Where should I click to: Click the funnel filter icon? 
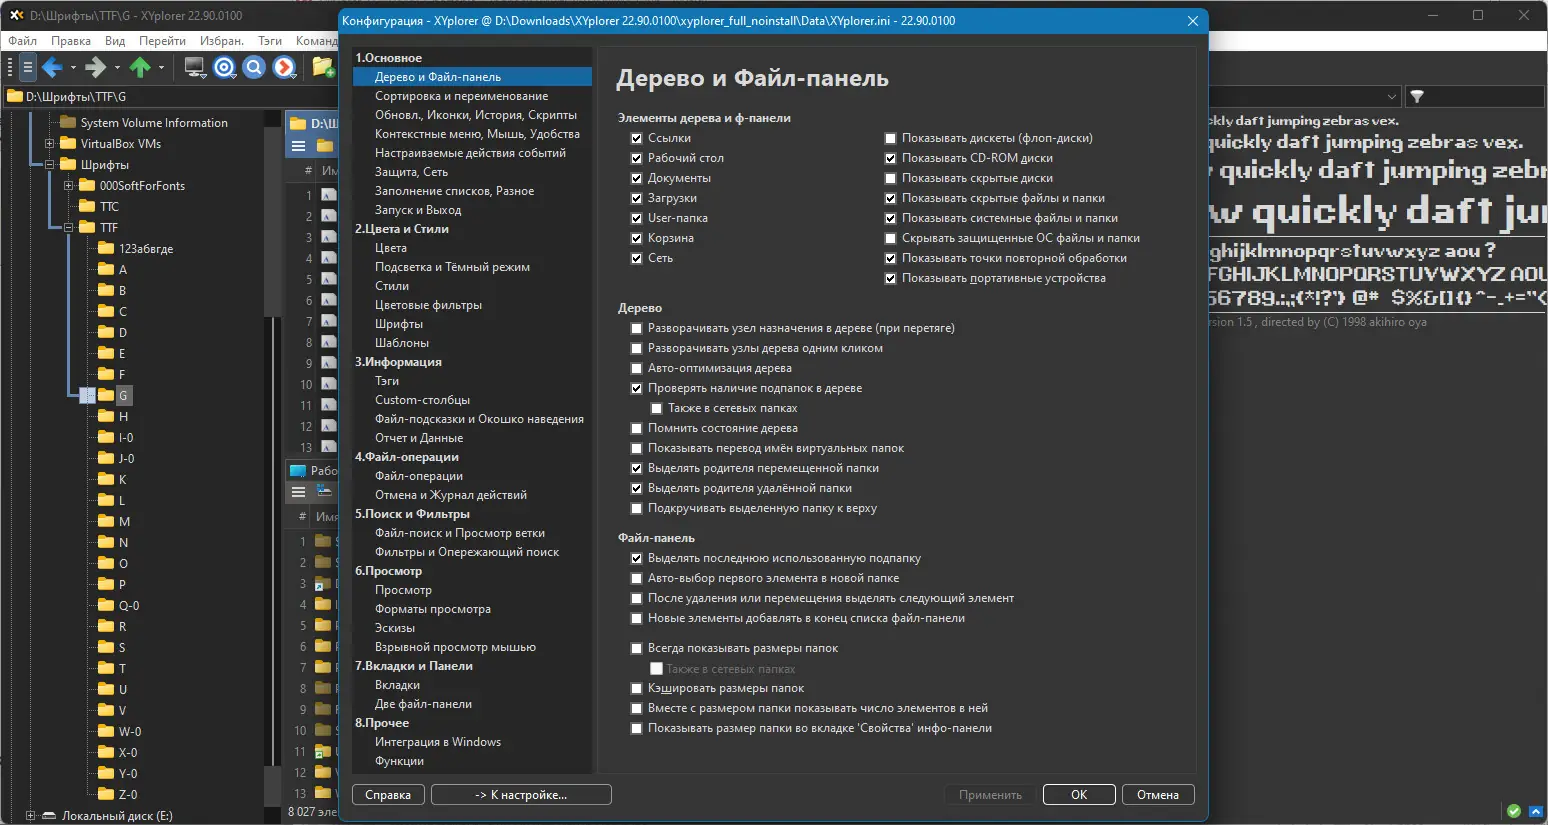pos(1417,97)
